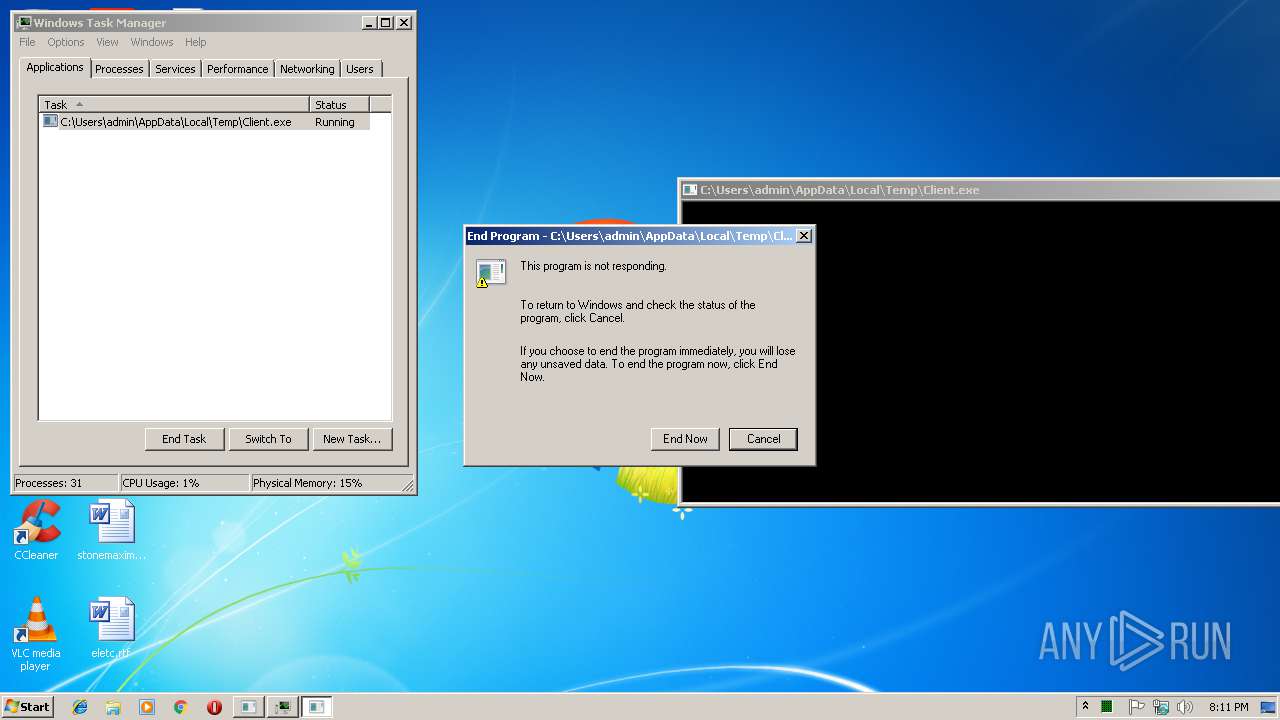
Task: Click the Task Manager title bar icon
Action: click(x=24, y=22)
